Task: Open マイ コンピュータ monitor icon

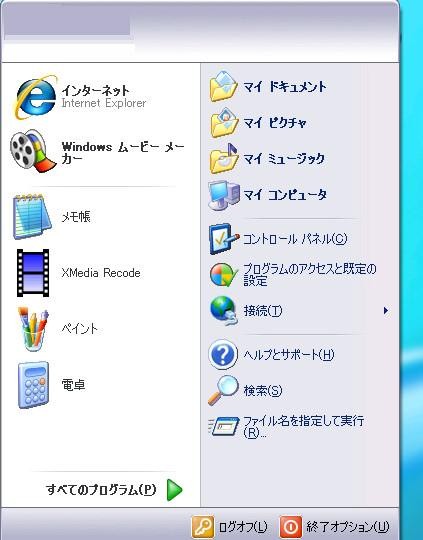Action: (224, 195)
